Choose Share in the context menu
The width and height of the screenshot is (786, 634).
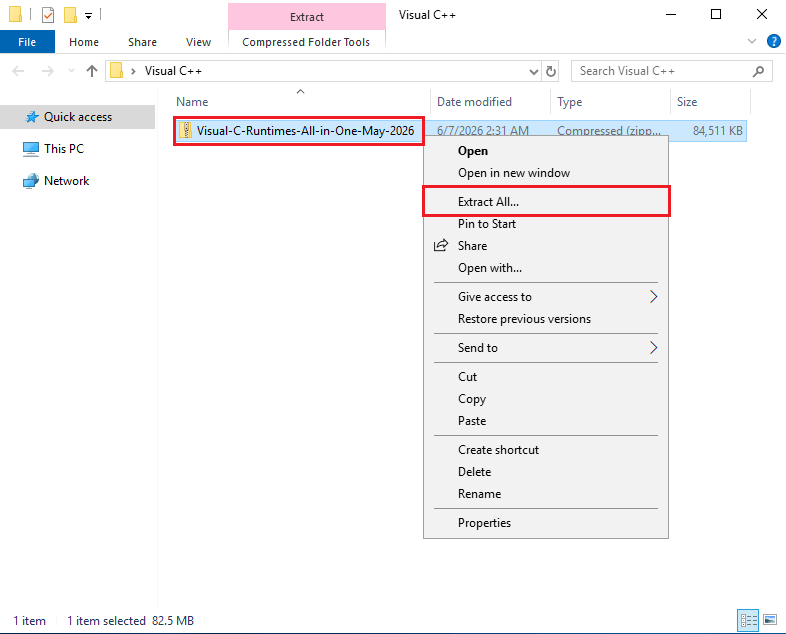click(546, 246)
